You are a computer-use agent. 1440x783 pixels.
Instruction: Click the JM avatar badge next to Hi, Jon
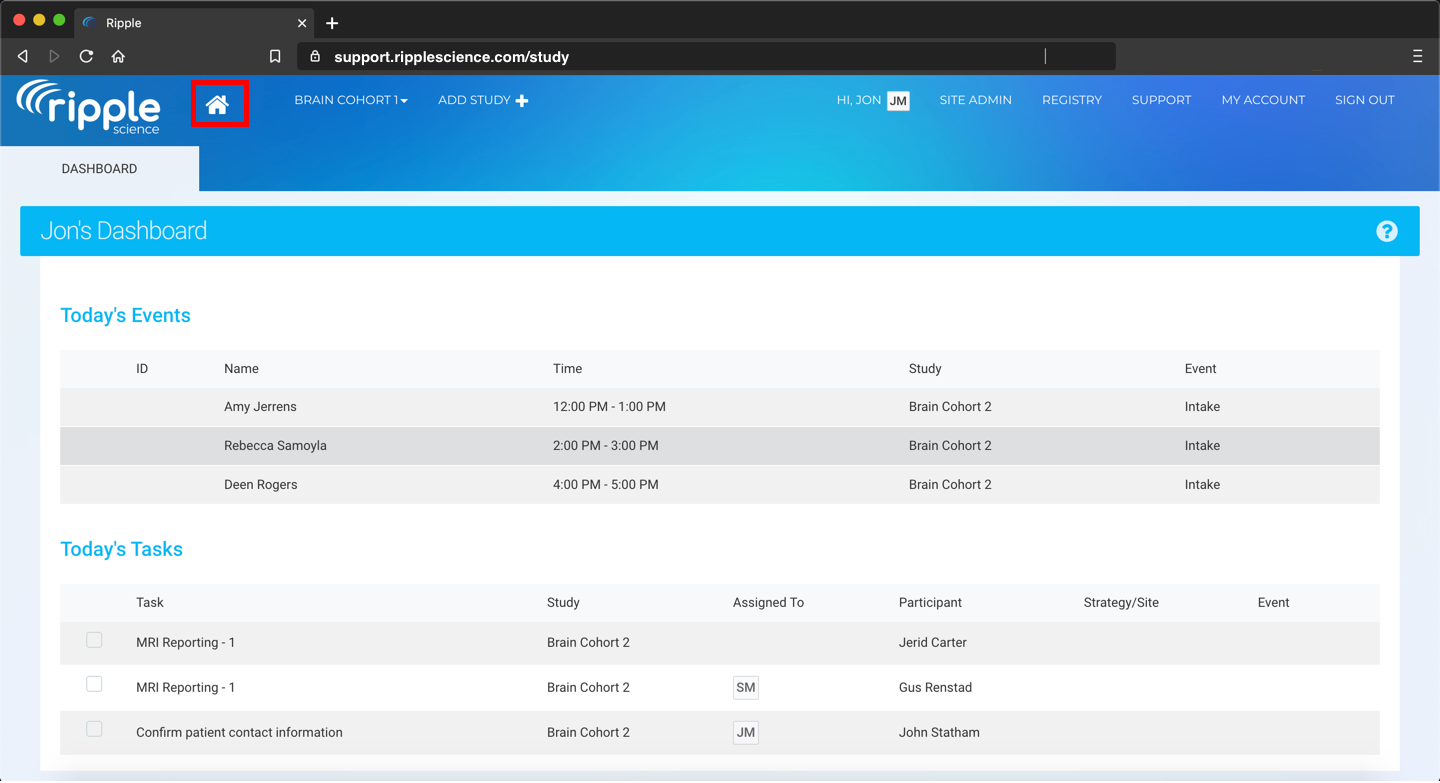[897, 100]
